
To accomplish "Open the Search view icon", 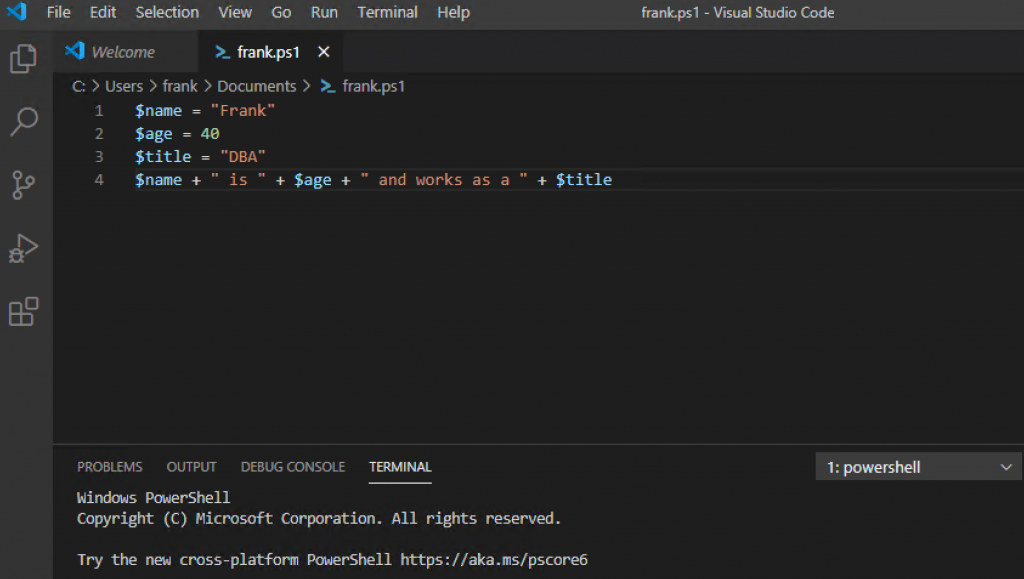I will pos(23,122).
